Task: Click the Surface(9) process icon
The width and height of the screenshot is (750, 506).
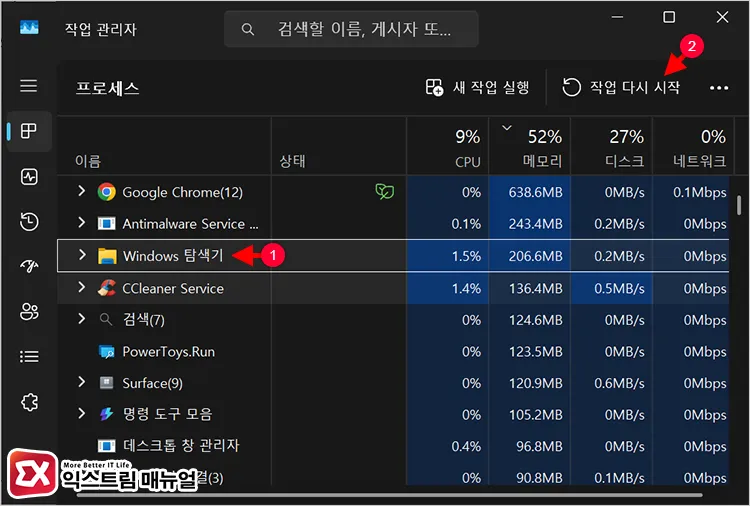Action: pos(106,383)
